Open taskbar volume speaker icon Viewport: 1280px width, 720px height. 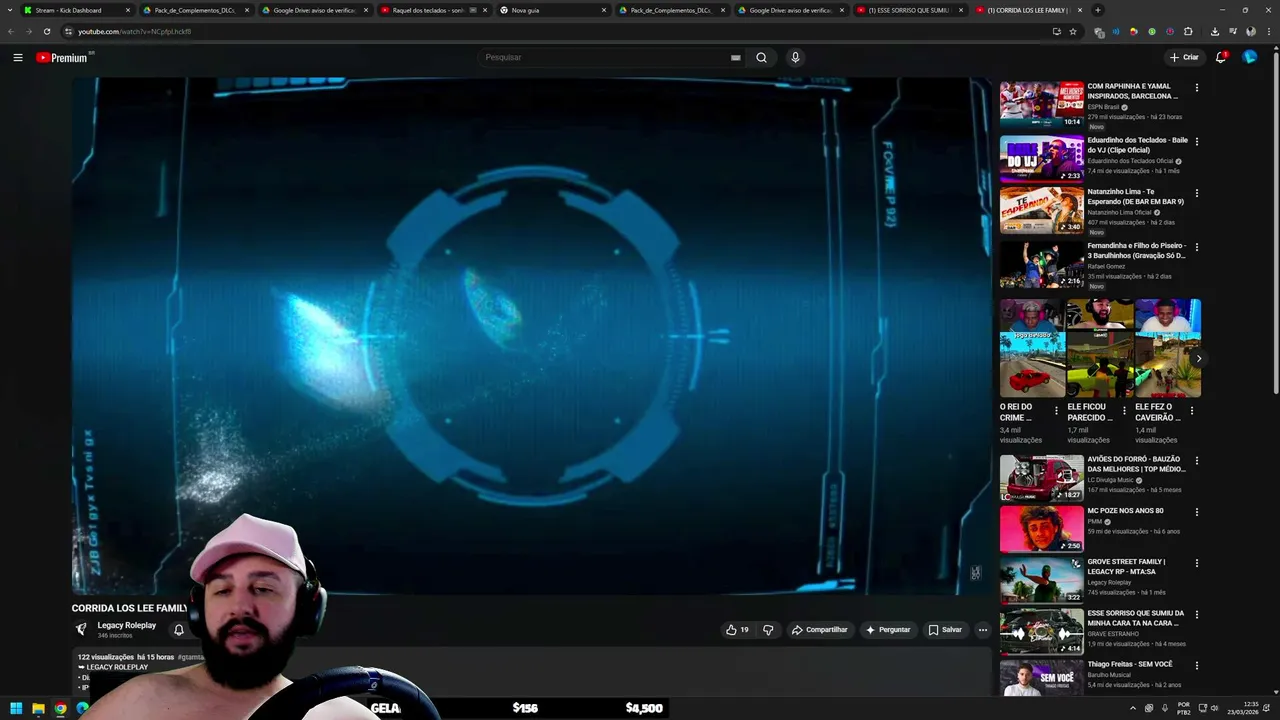(x=1214, y=708)
